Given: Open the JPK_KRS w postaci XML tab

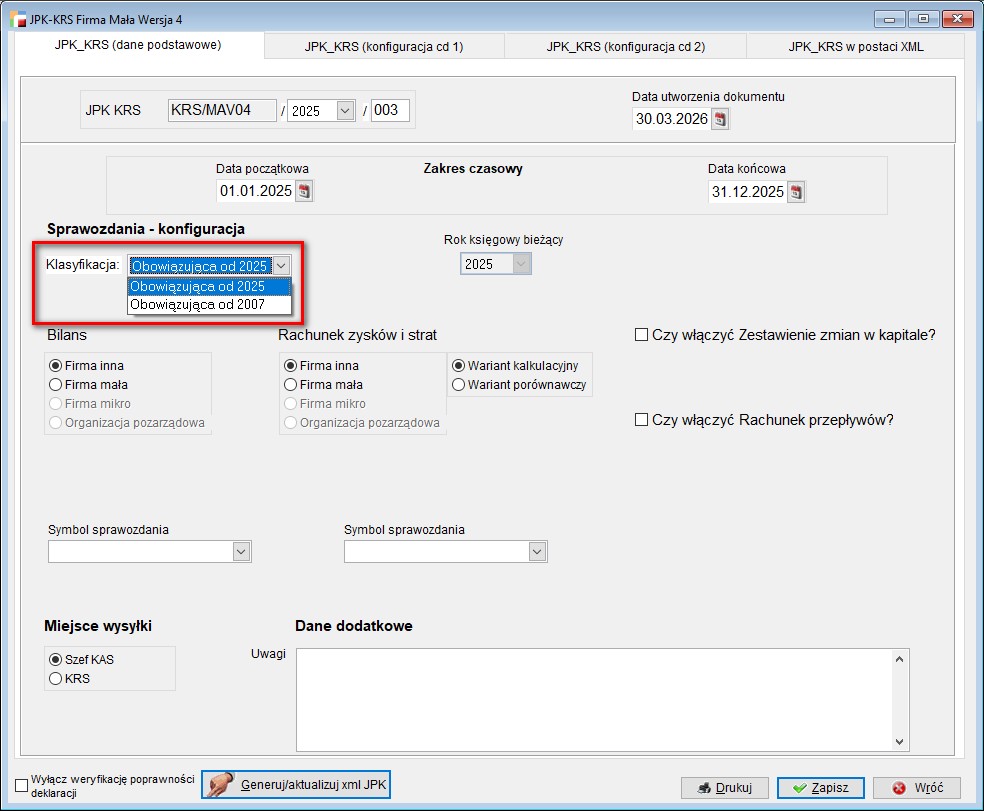Looking at the screenshot, I should pos(855,46).
